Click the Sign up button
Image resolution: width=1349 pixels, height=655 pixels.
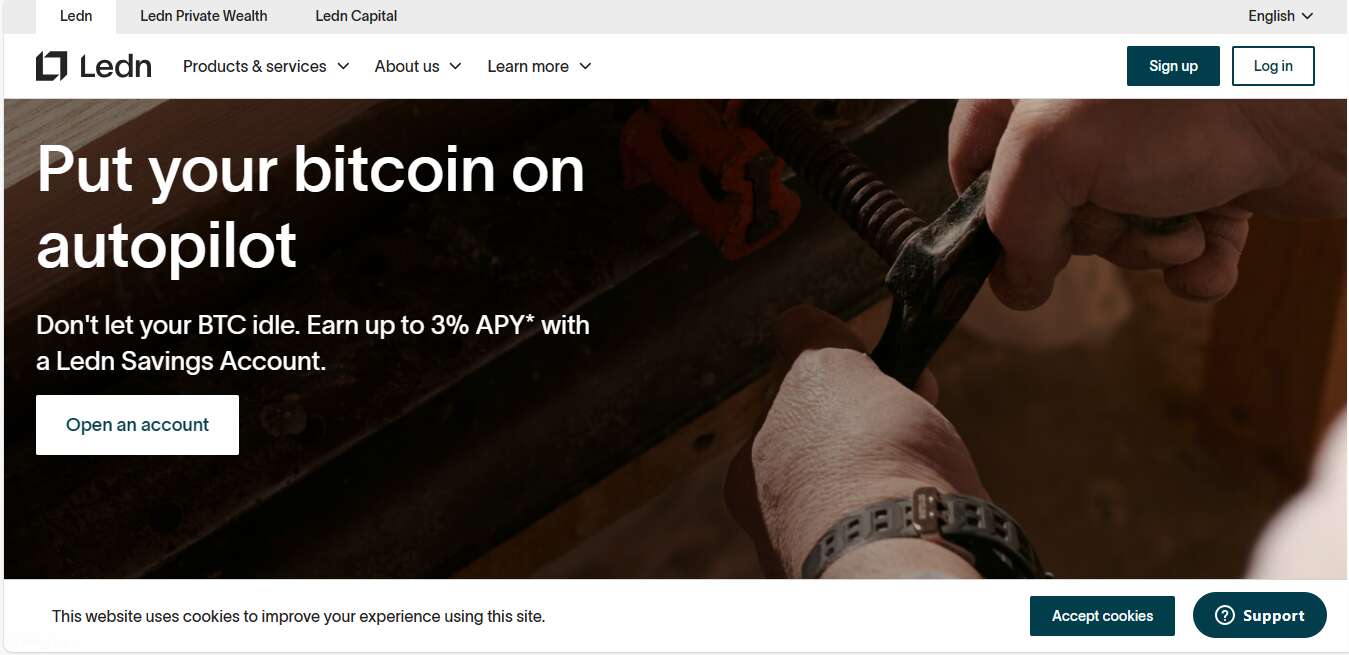1173,66
